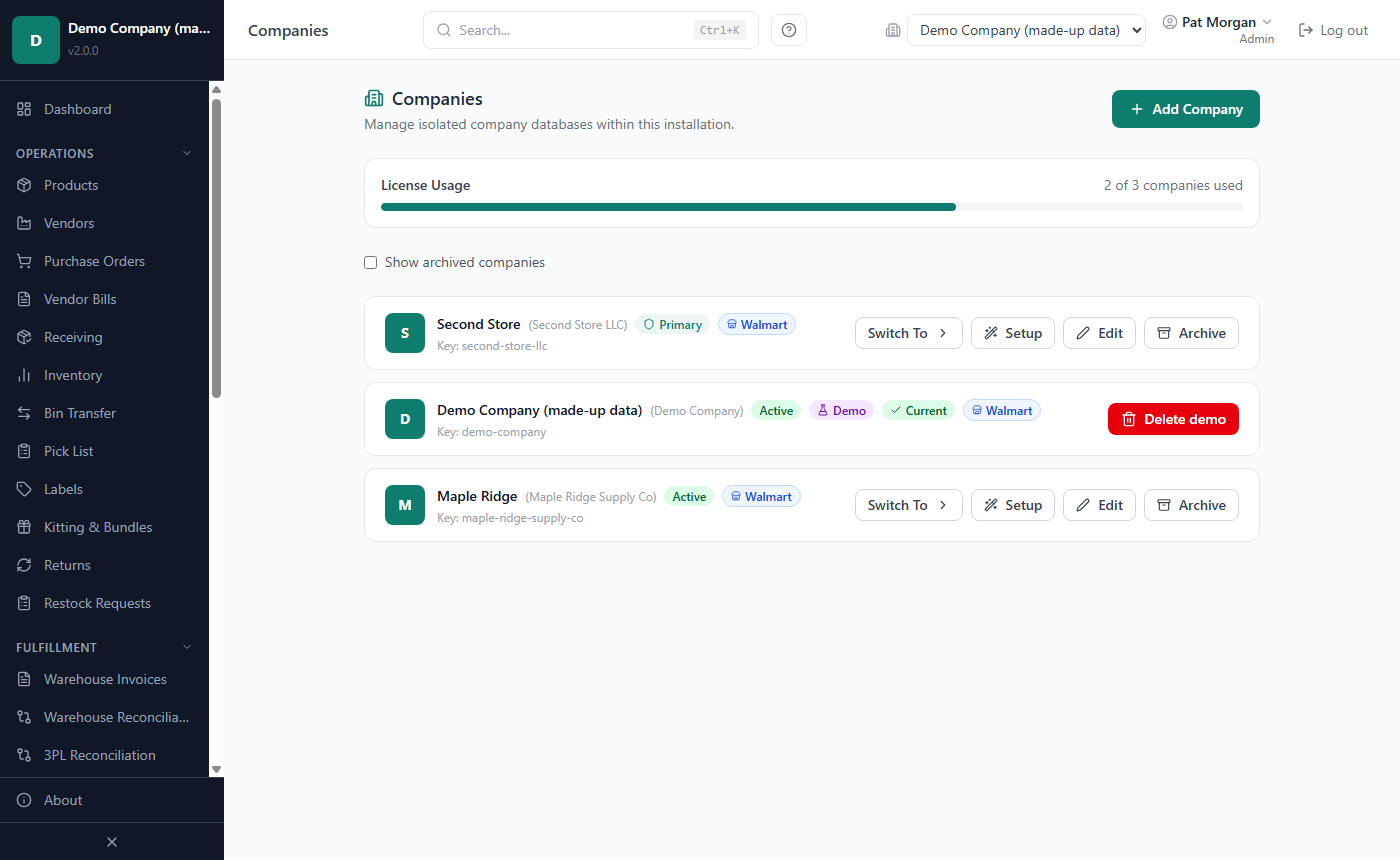This screenshot has height=860, width=1400.
Task: Click the Products box icon
Action: (x=24, y=185)
